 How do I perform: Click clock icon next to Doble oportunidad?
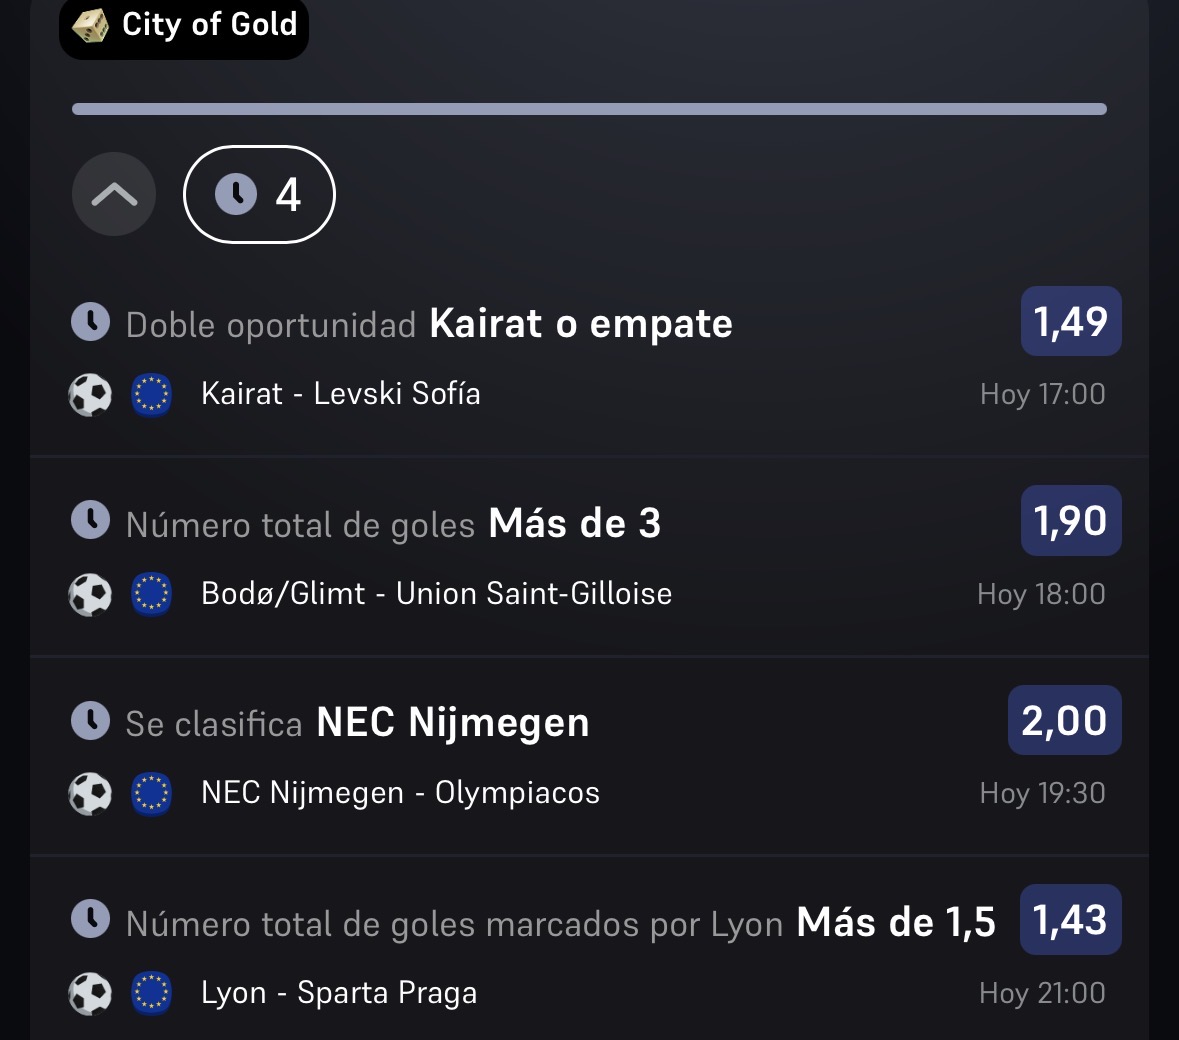pos(90,322)
